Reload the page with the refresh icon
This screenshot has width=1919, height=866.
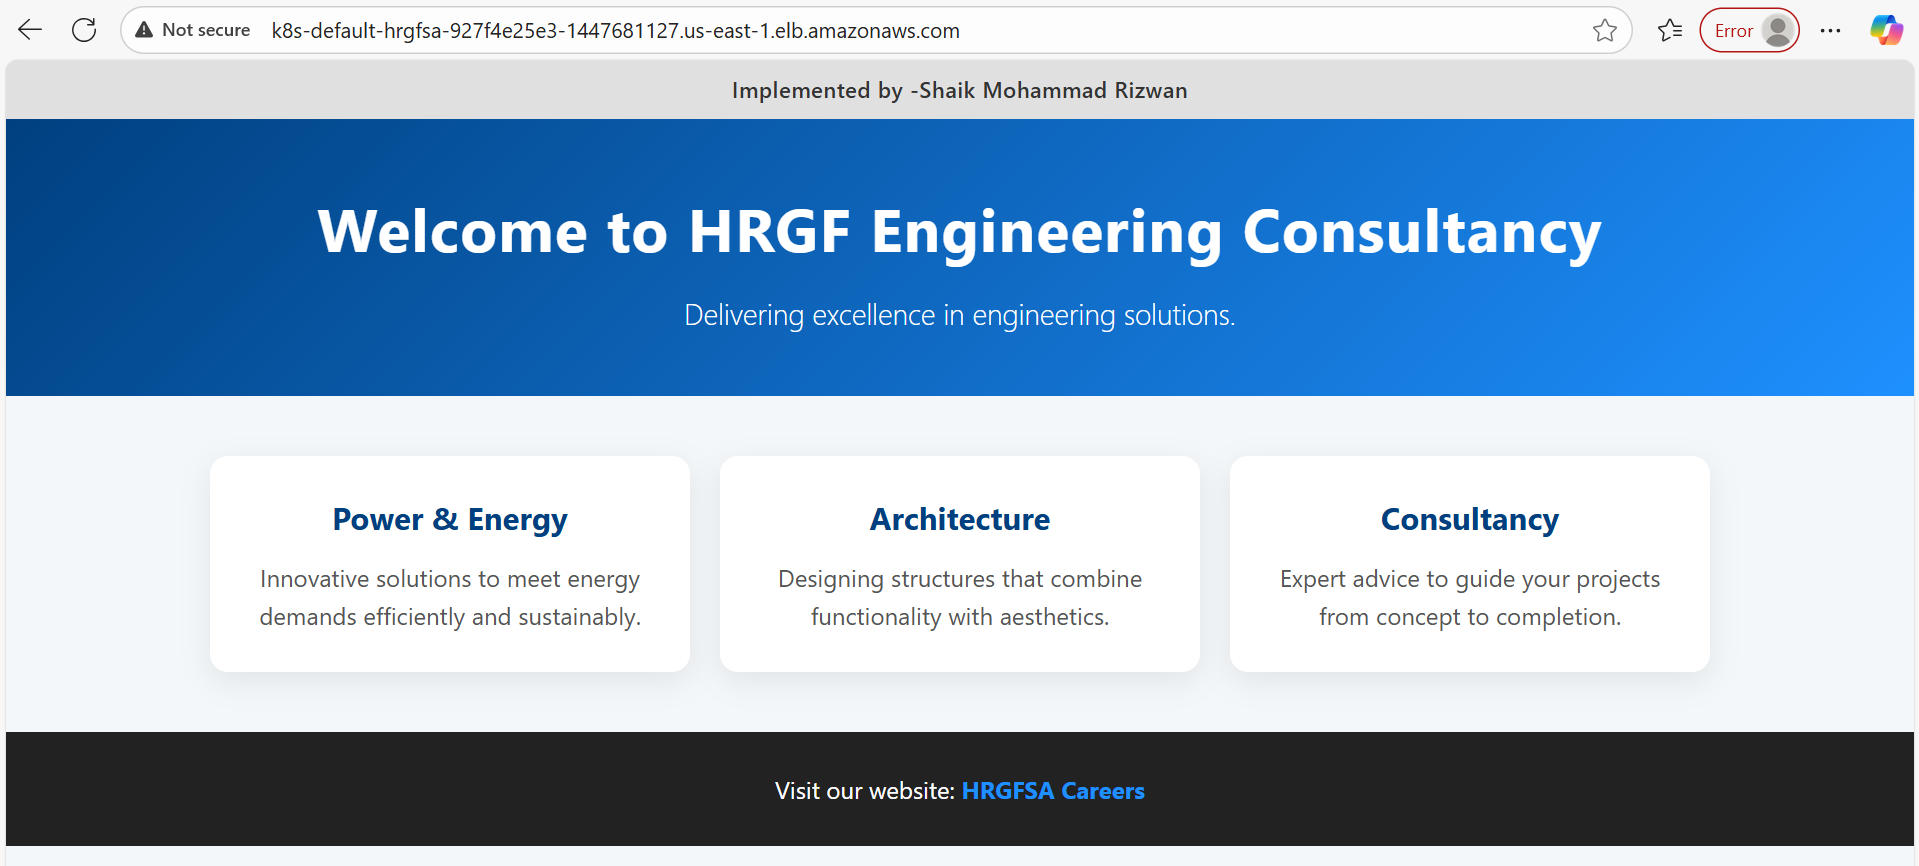click(84, 30)
